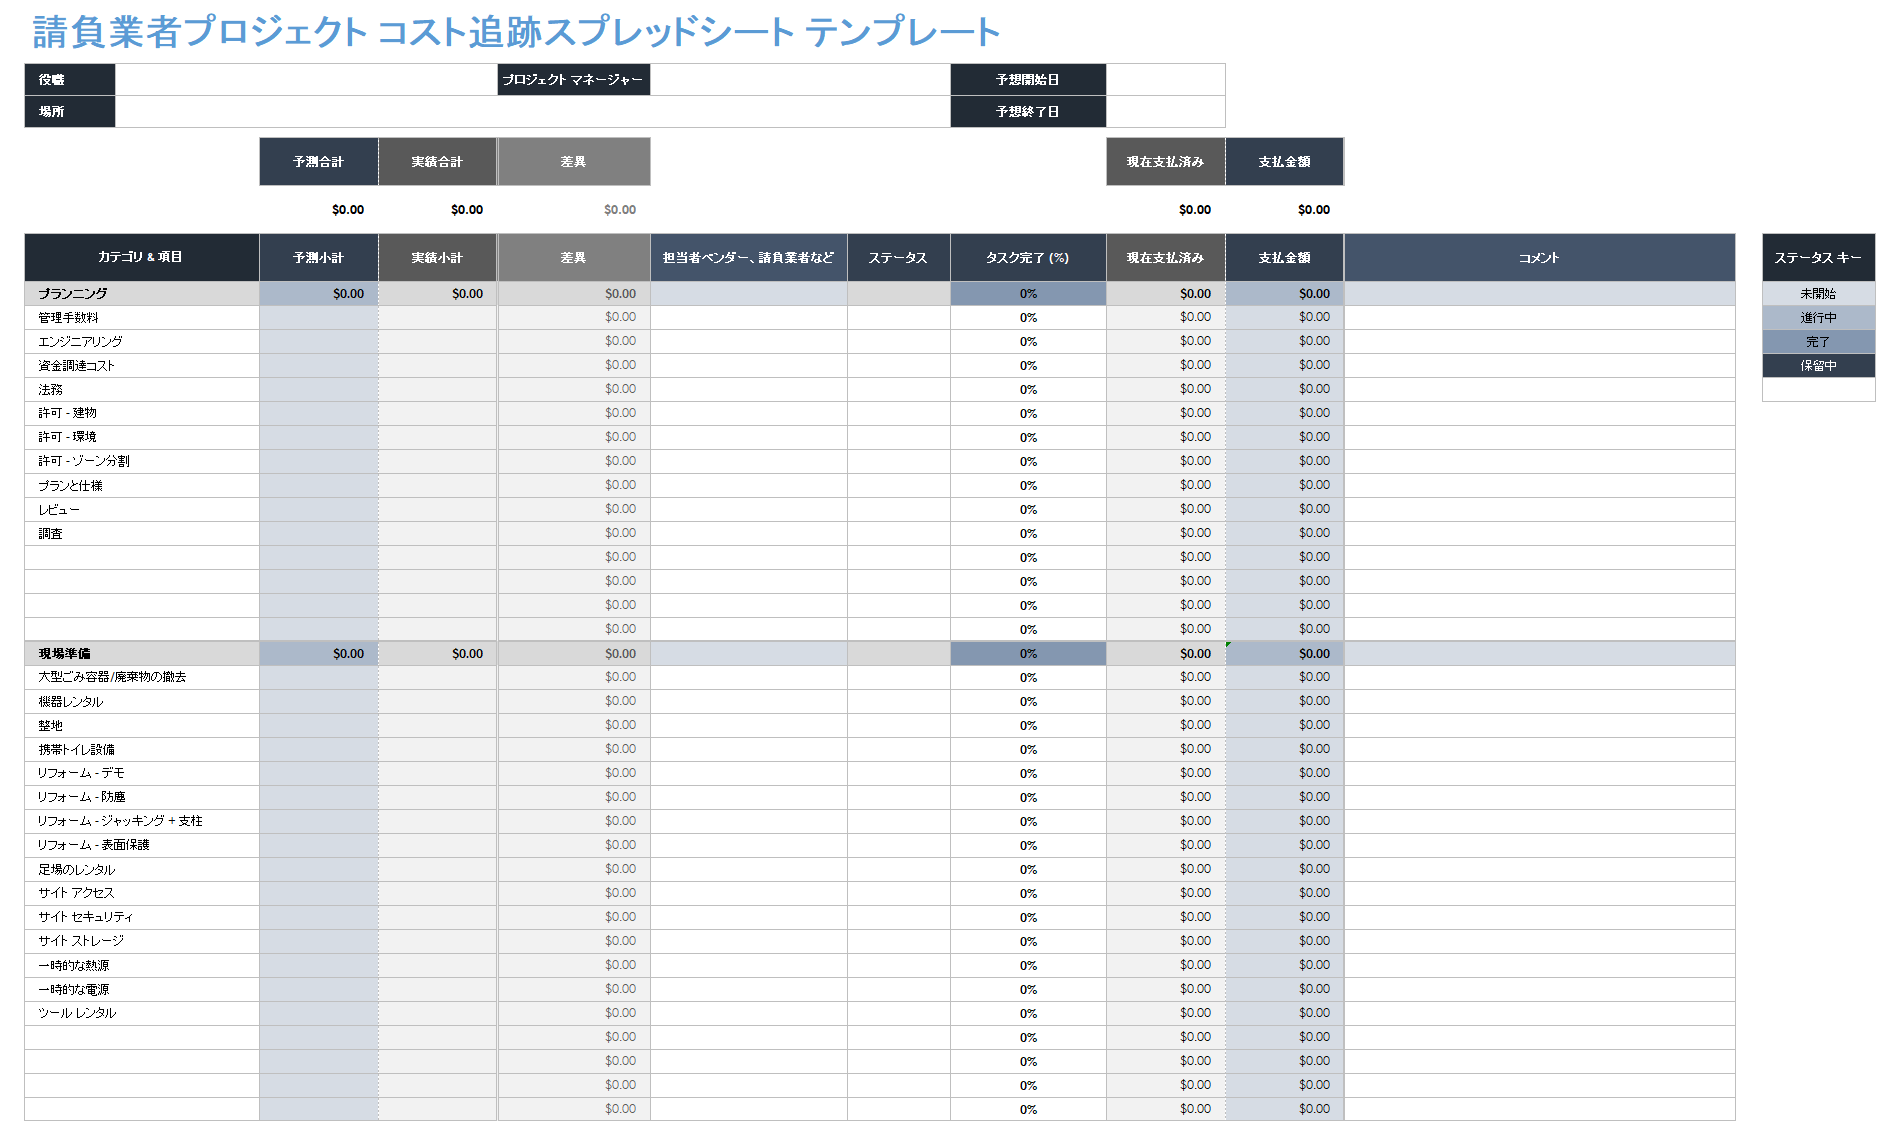Select the 予想開始日 label cell

(x=1028, y=80)
